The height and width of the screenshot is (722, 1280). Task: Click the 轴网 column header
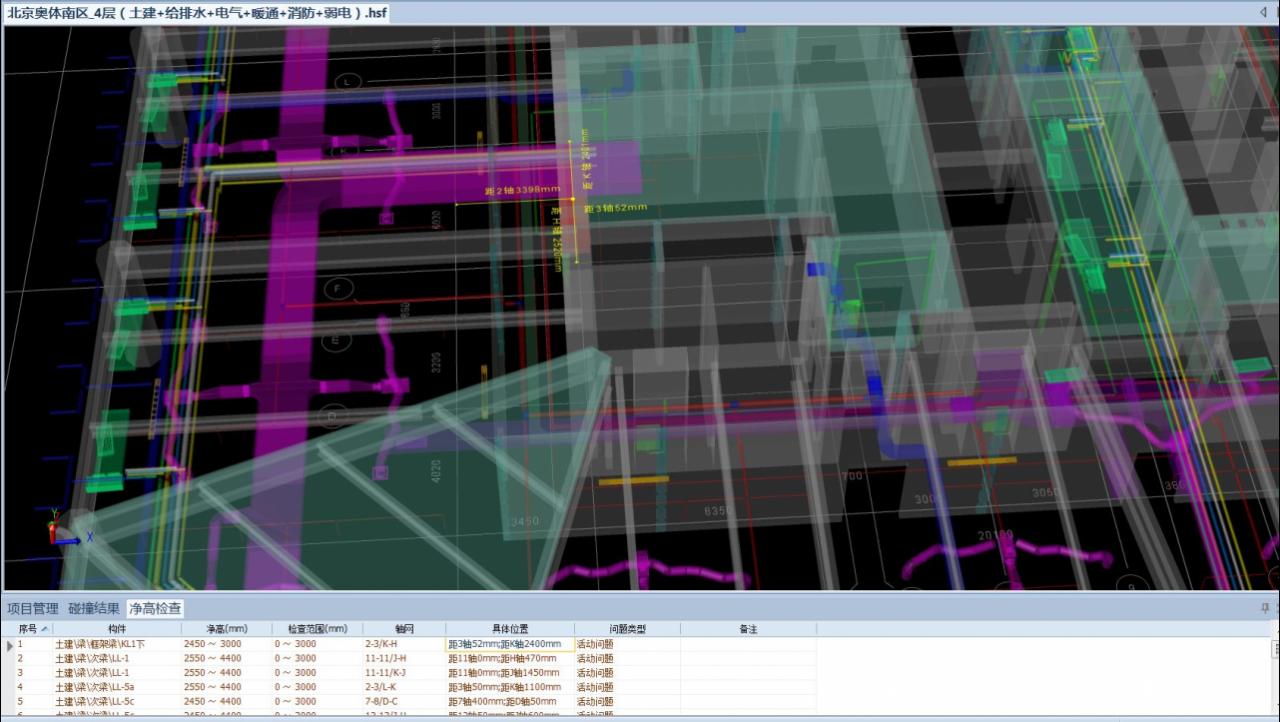(x=404, y=629)
